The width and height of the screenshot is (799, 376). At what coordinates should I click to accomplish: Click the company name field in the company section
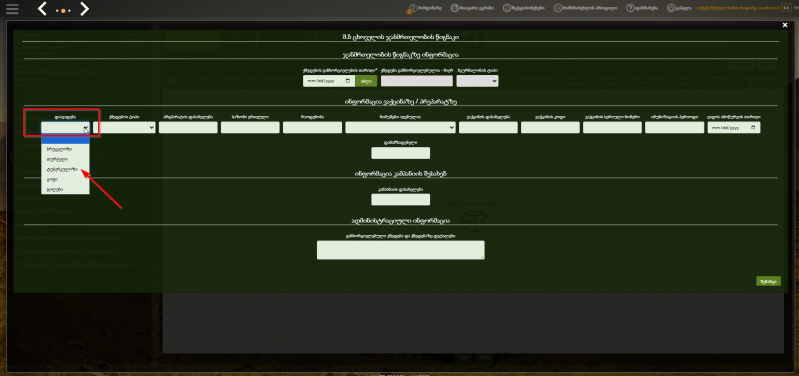pos(401,199)
